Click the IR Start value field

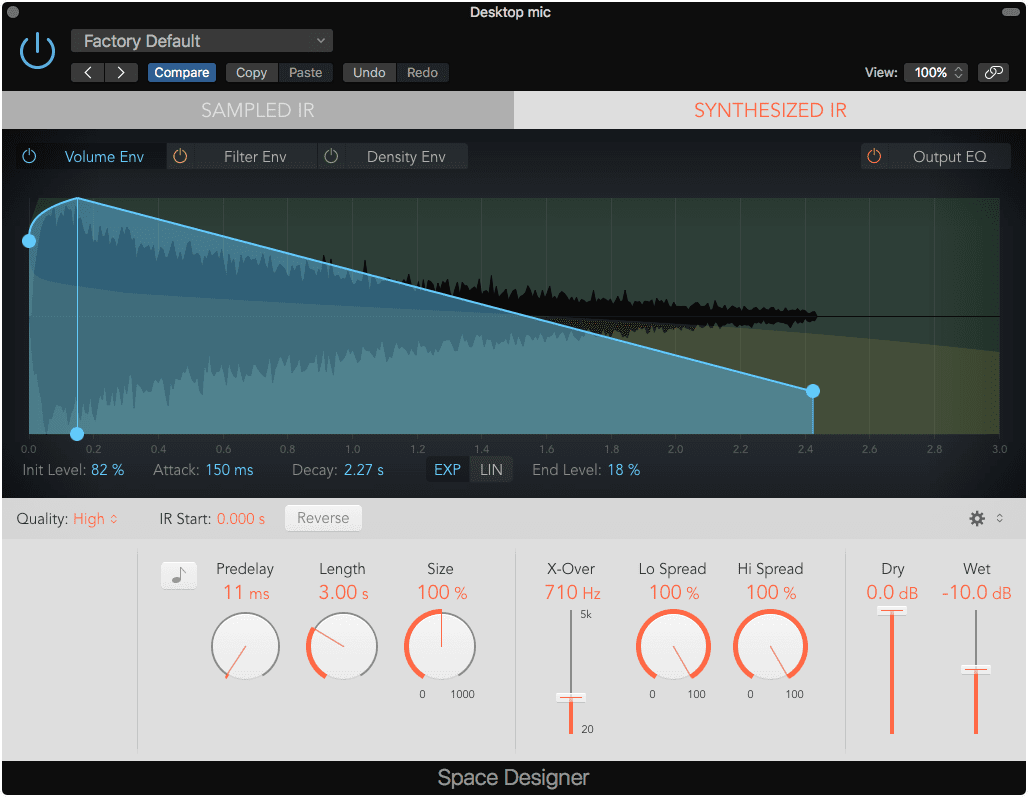click(x=241, y=519)
